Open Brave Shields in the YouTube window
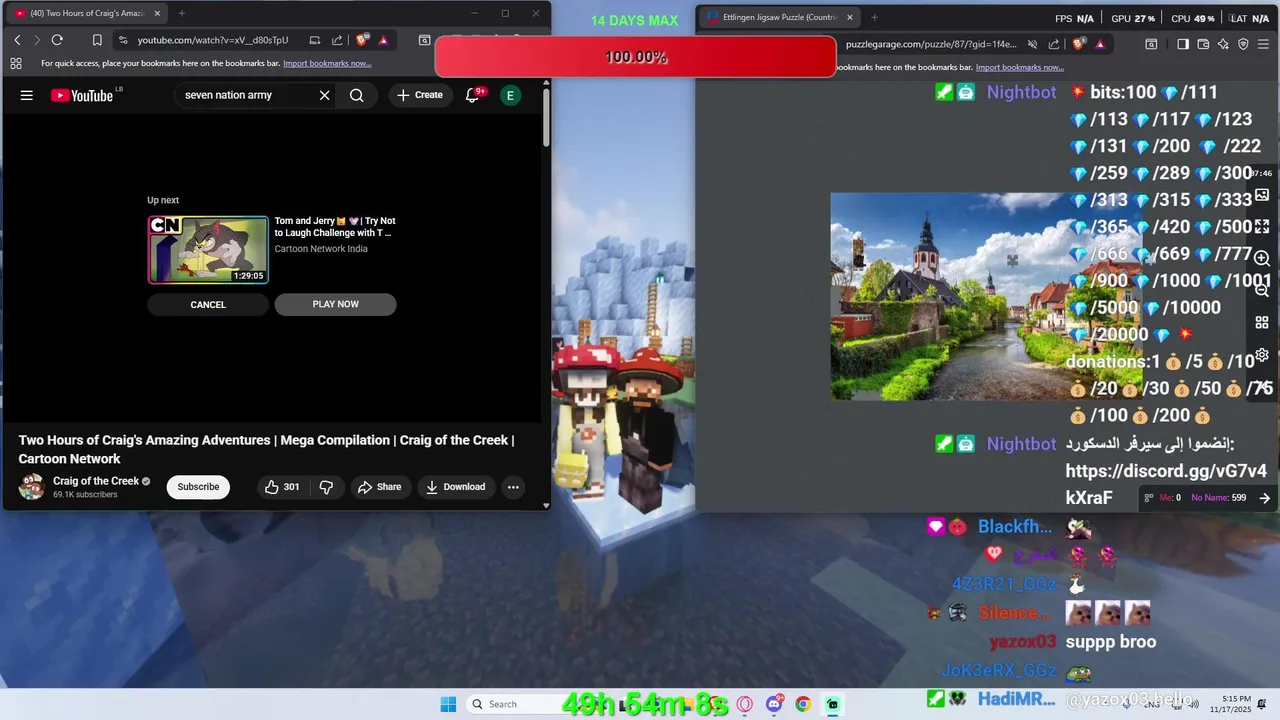 click(362, 40)
